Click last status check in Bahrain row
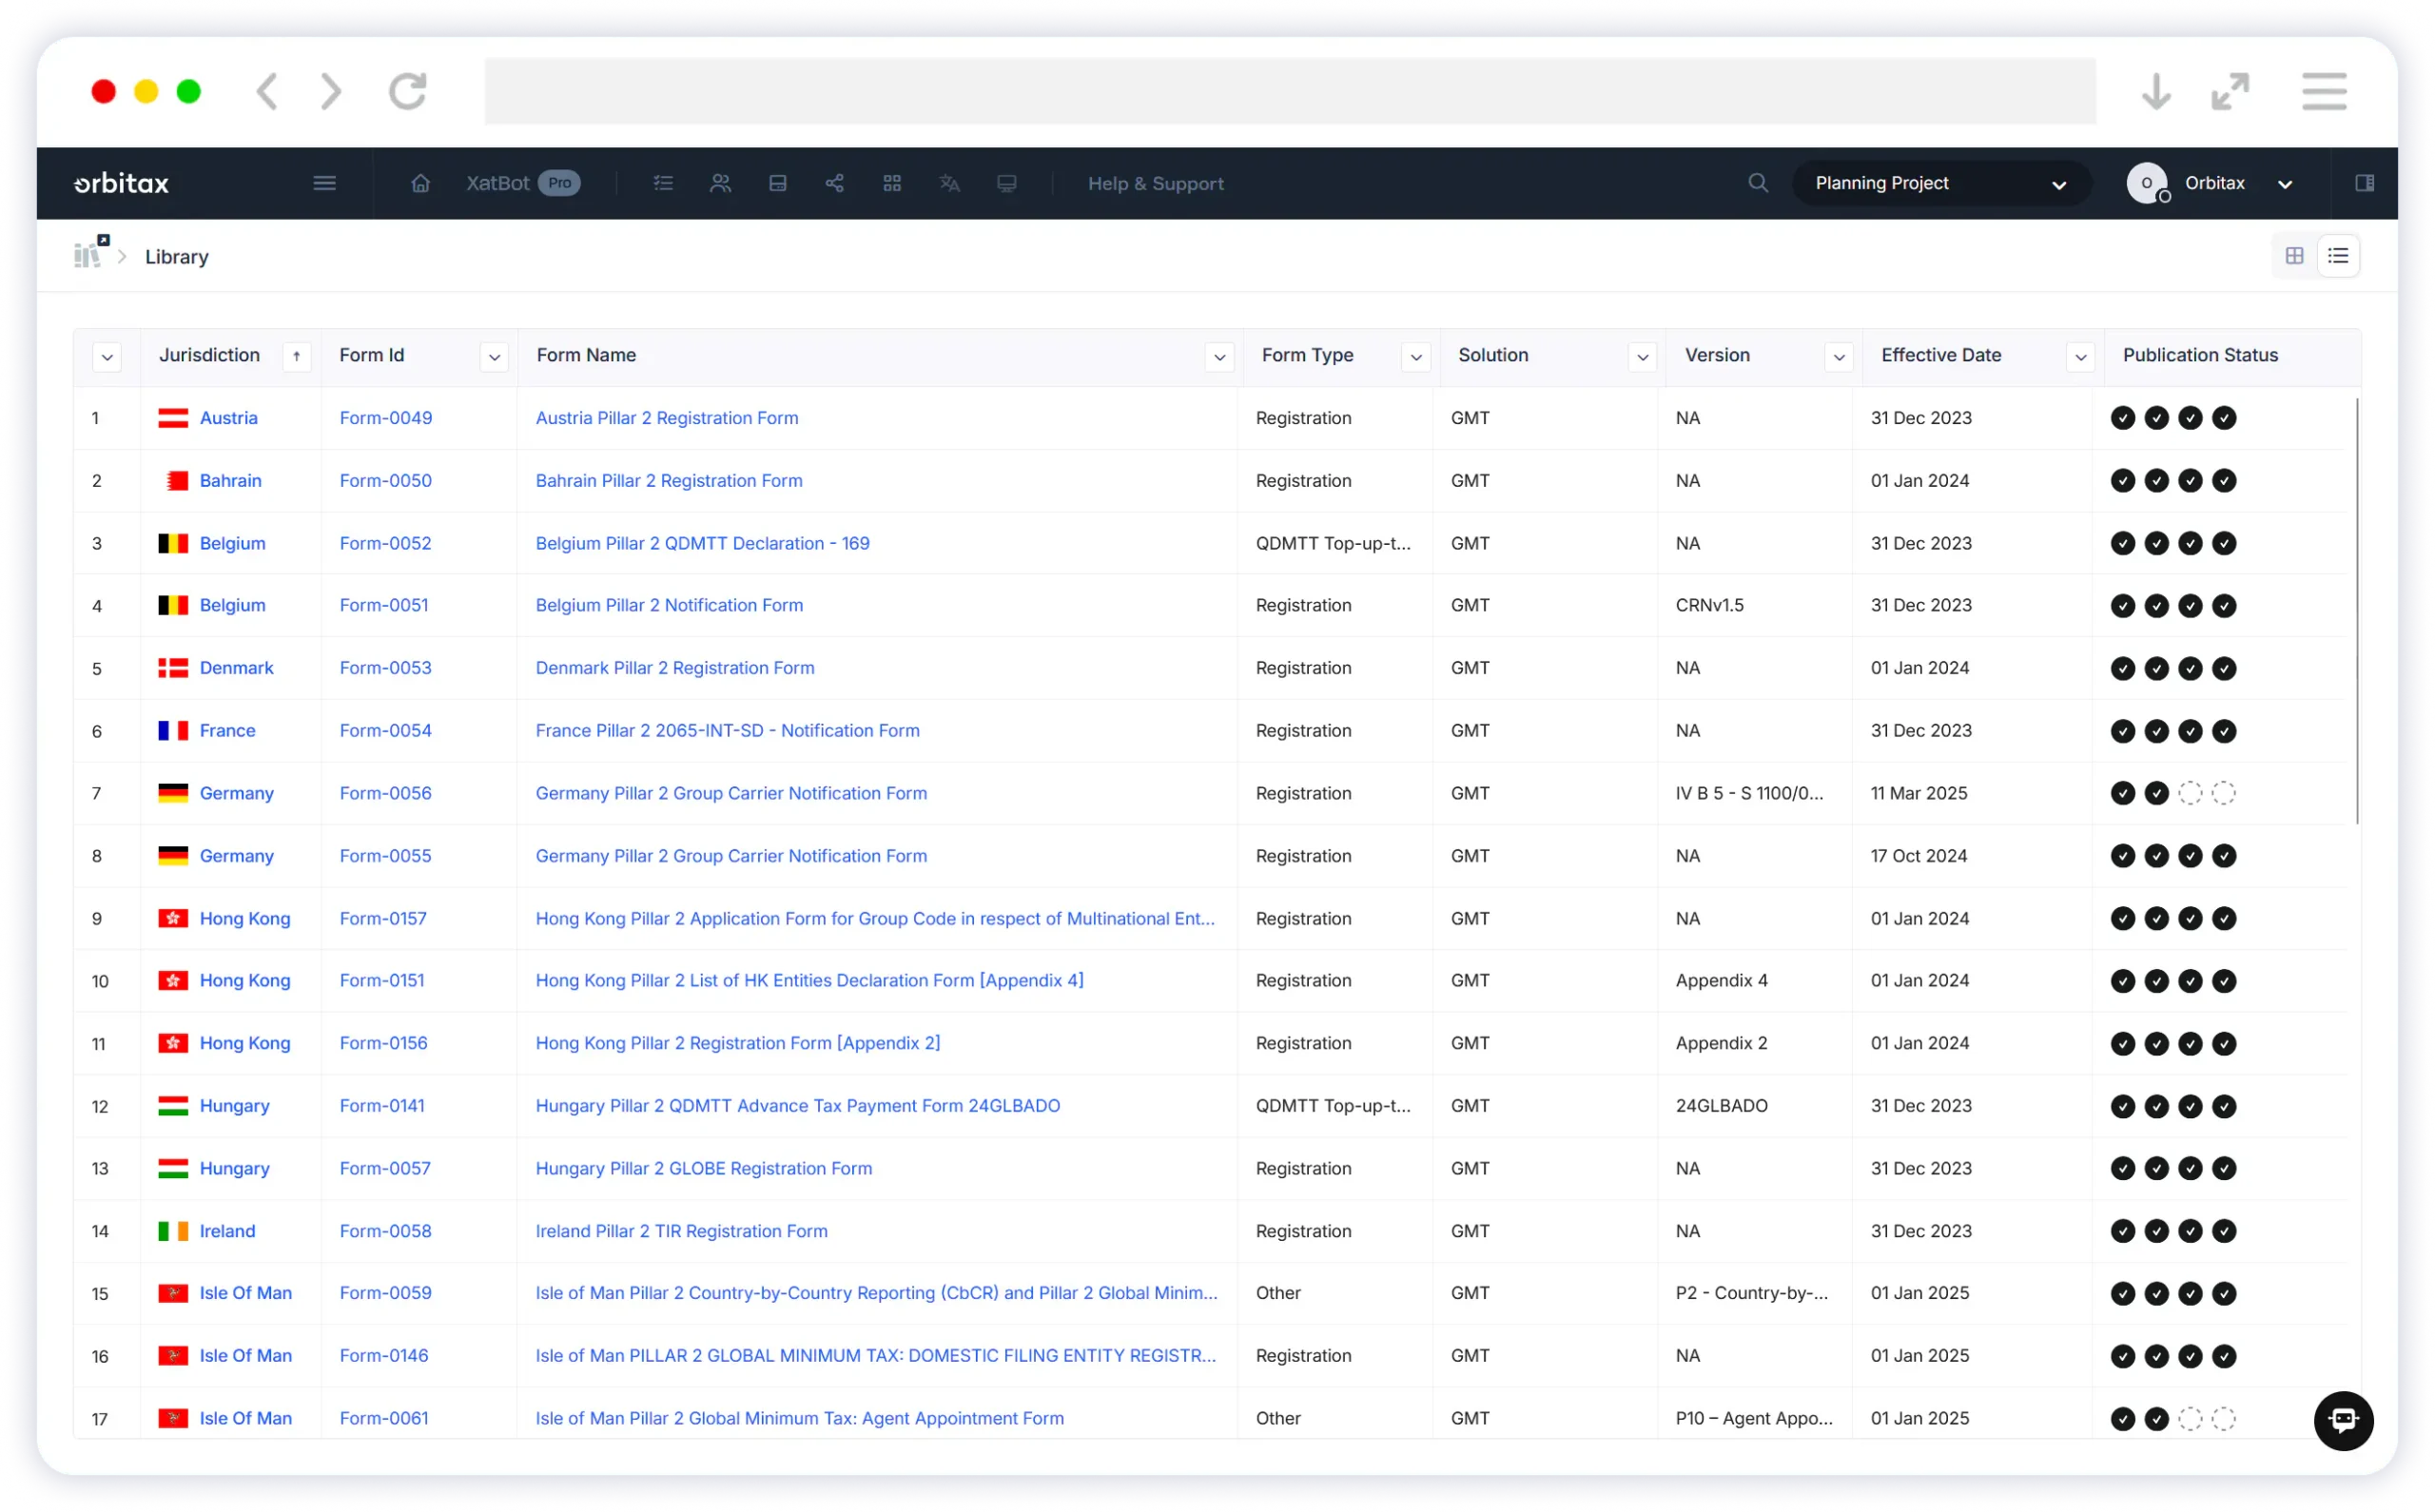 coord(2223,481)
